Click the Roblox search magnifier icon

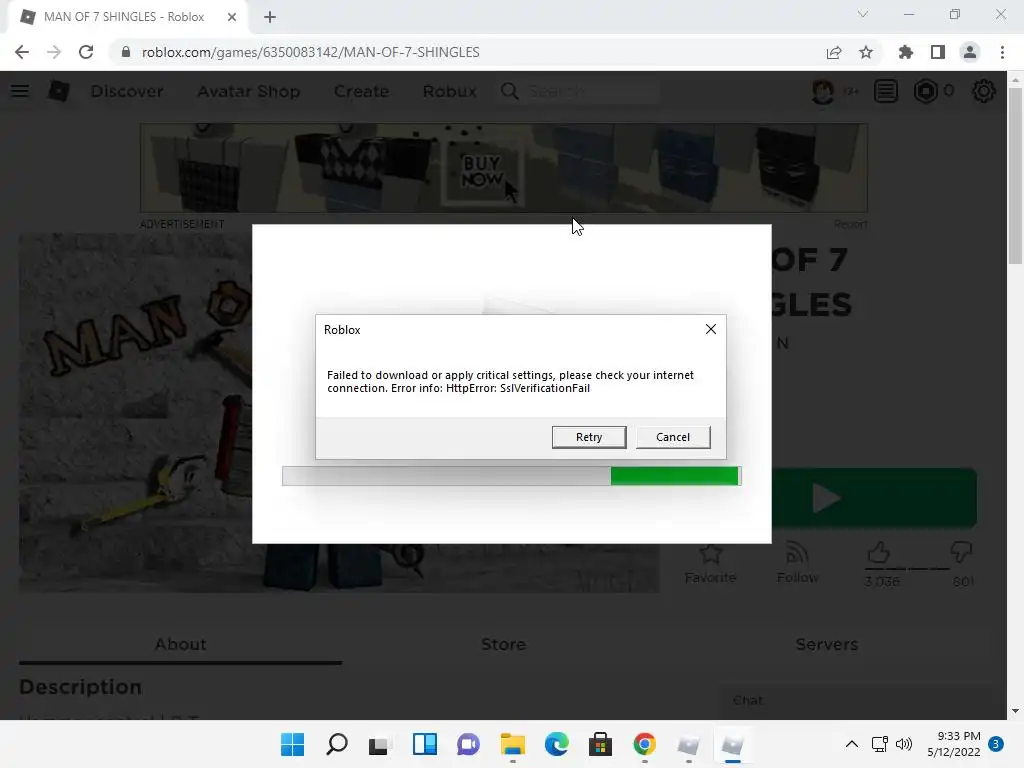click(510, 91)
